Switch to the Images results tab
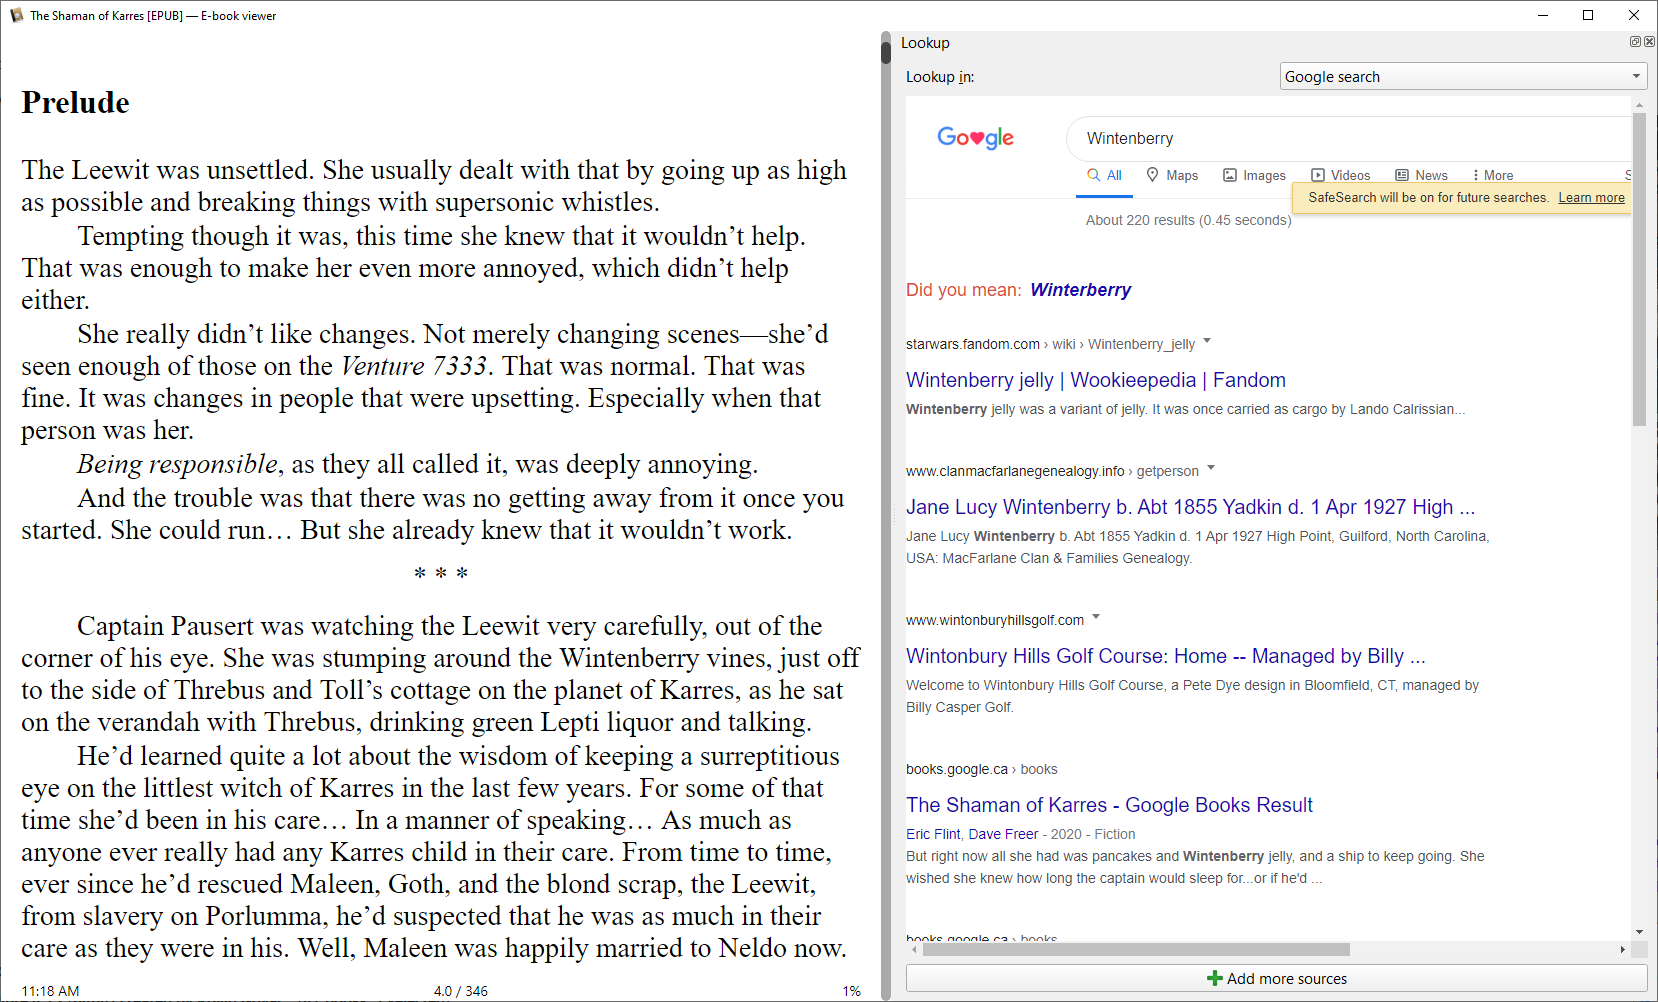 coord(1255,175)
